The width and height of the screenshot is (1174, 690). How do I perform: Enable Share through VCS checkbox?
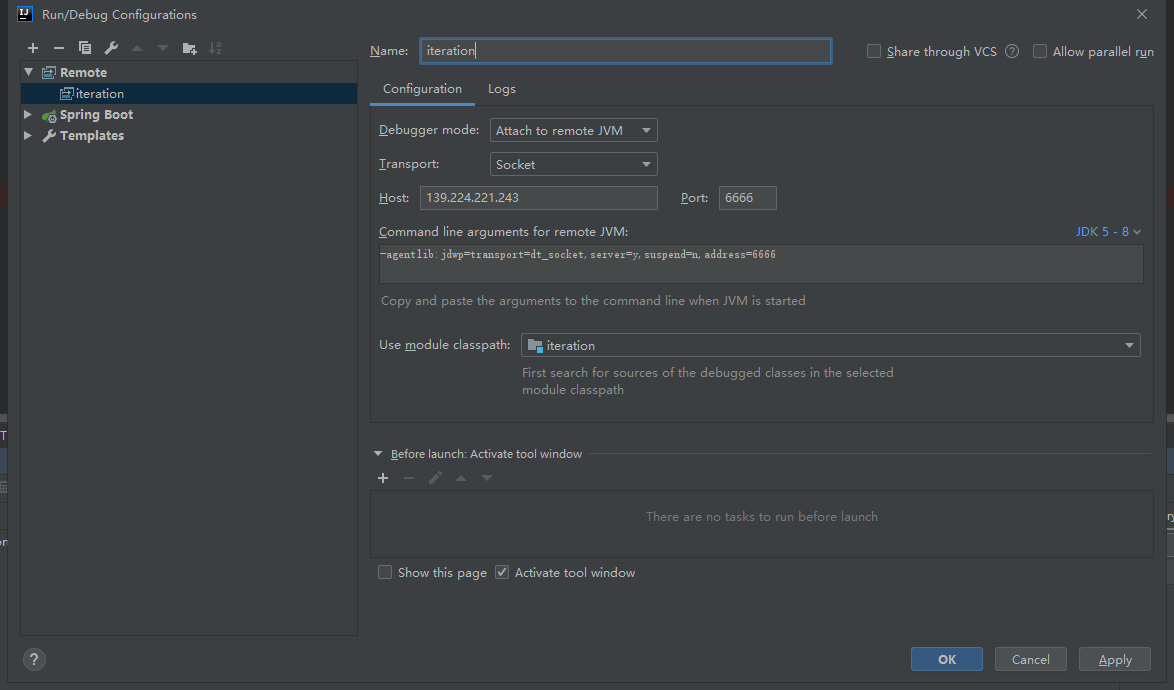point(874,52)
